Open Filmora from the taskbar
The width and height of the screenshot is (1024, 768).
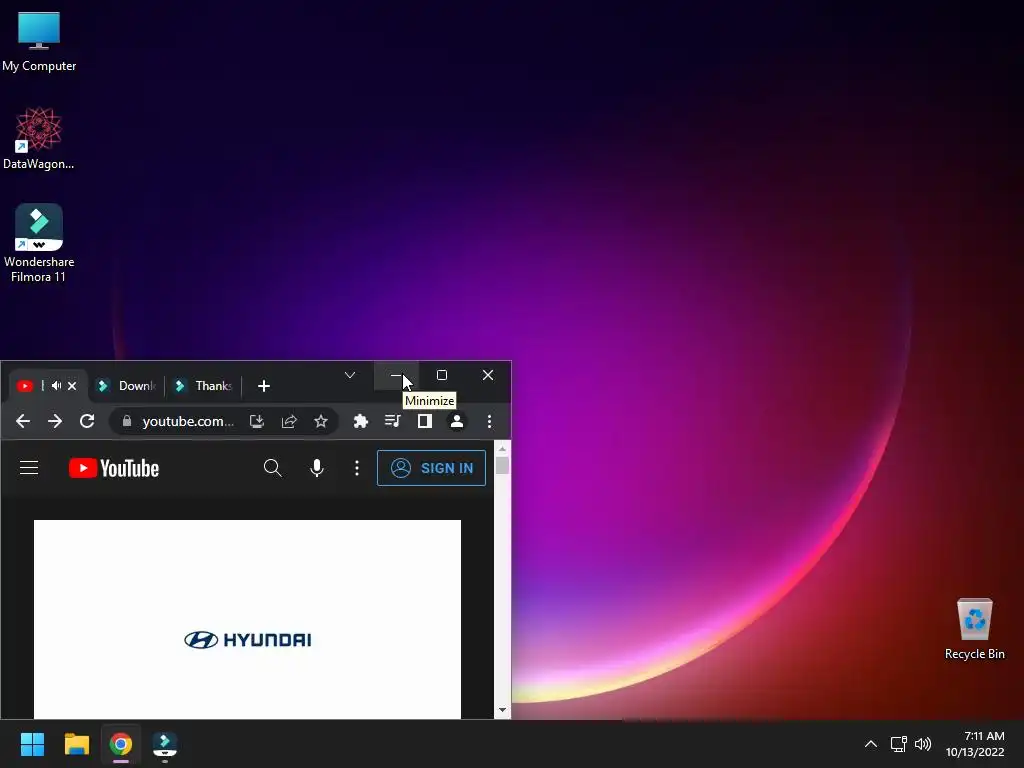(x=165, y=744)
